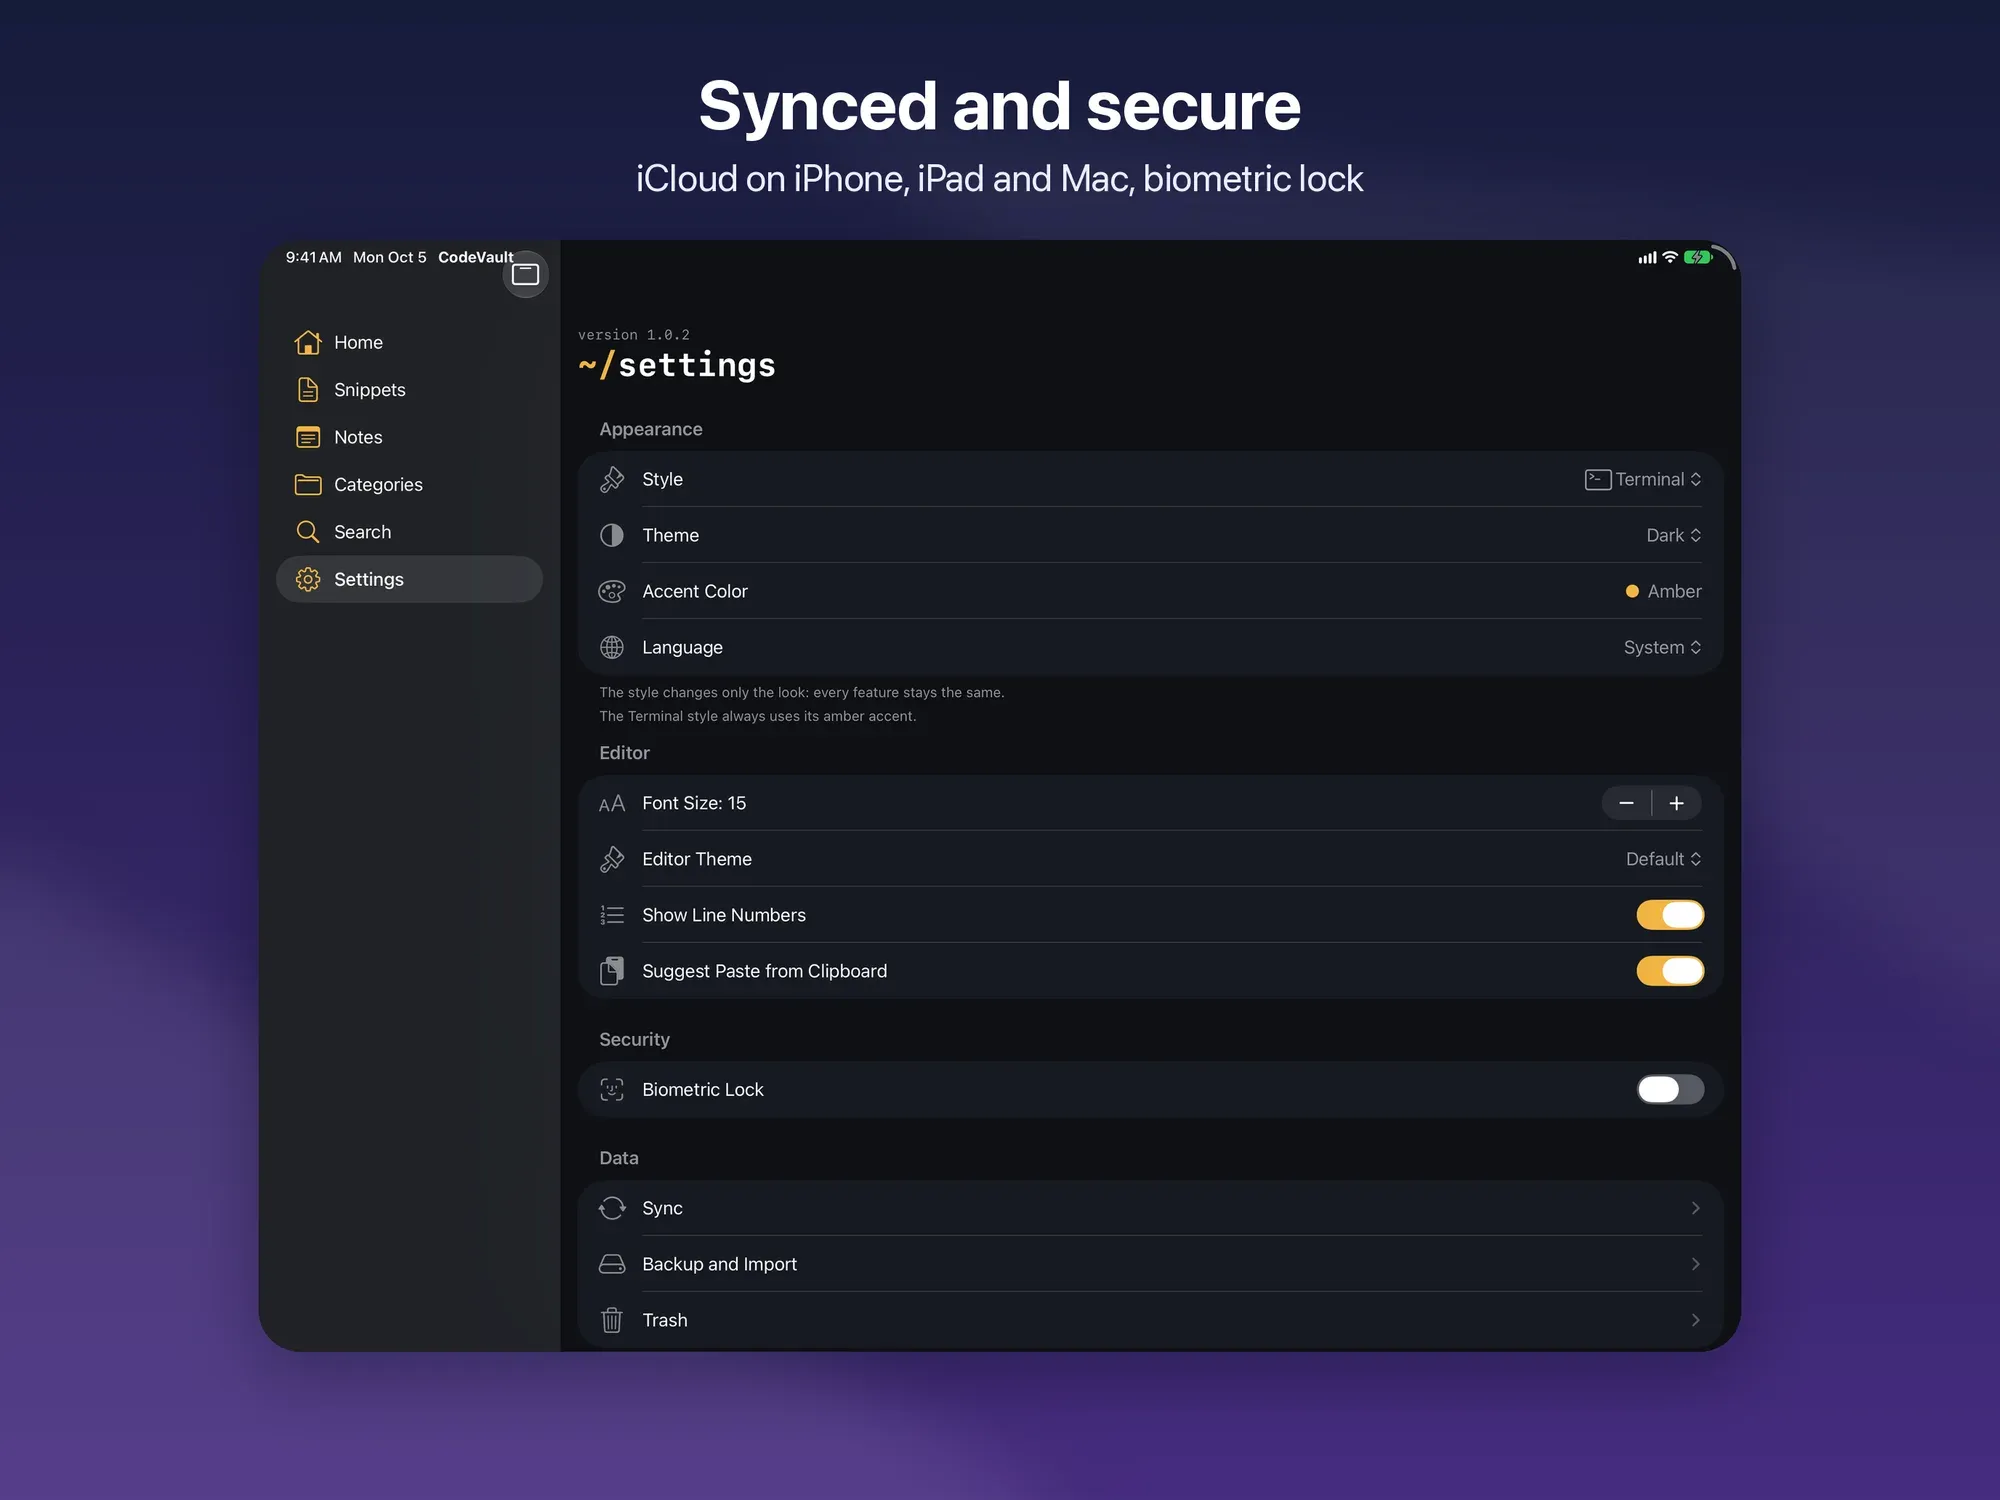Click the sync arrows icon
The image size is (2000, 1500).
point(612,1208)
